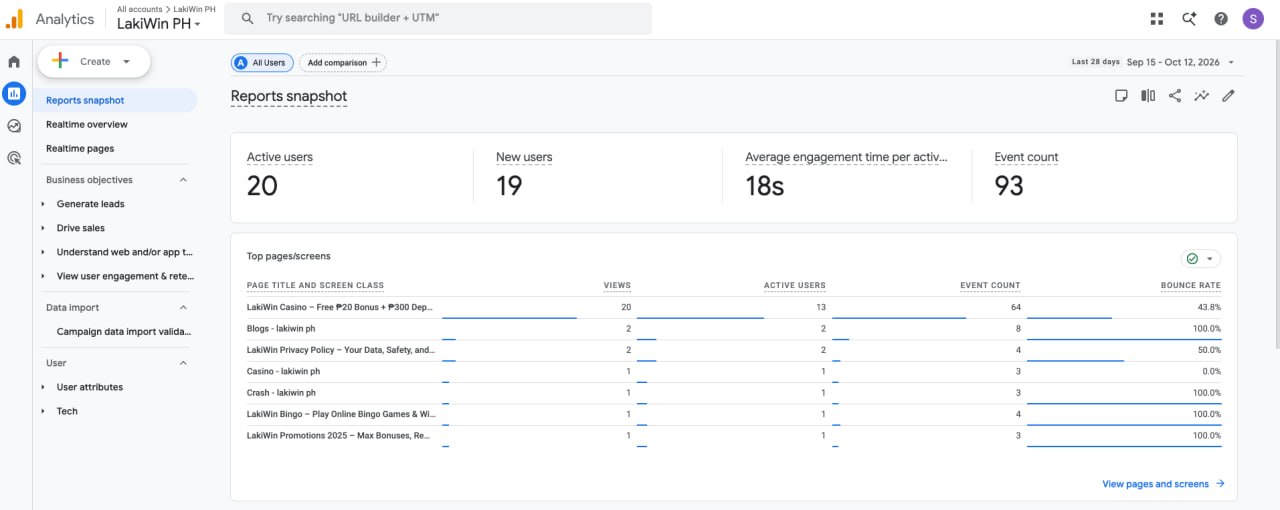The width and height of the screenshot is (1280, 510).
Task: Open Campaign data import validation
Action: 124,331
